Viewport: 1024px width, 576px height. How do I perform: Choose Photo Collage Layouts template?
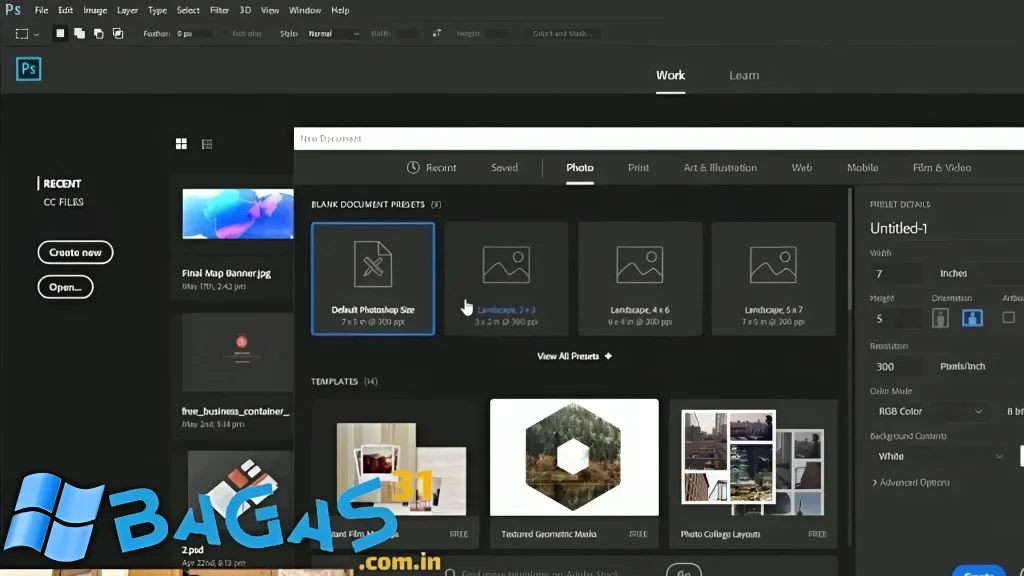pyautogui.click(x=753, y=473)
